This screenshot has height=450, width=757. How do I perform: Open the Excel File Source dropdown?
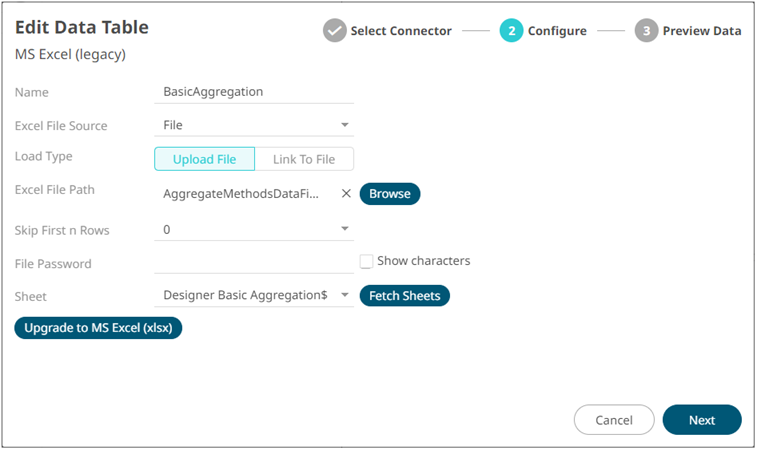[x=345, y=126]
